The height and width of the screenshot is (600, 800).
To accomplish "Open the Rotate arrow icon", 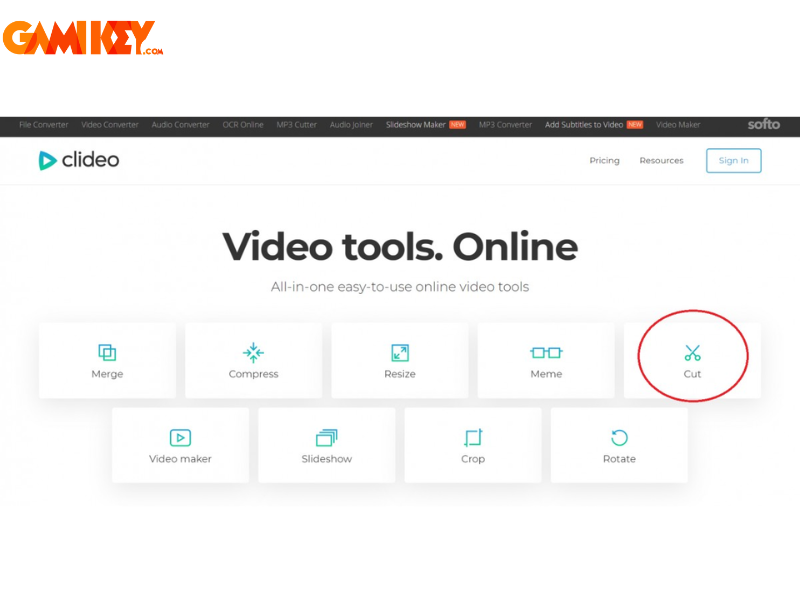I will coord(619,438).
